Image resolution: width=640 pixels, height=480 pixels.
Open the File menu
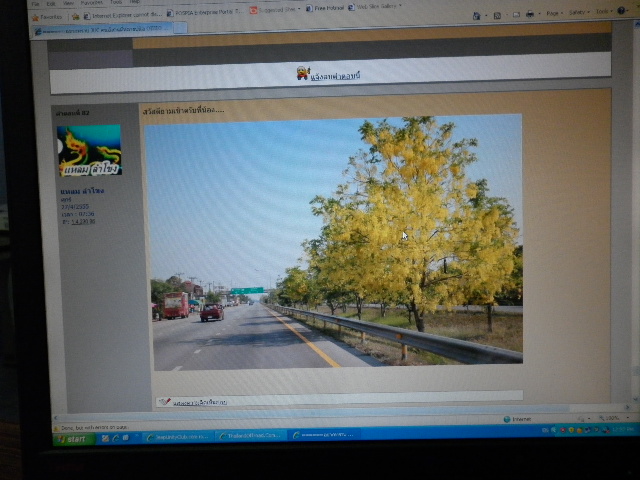click(36, 4)
